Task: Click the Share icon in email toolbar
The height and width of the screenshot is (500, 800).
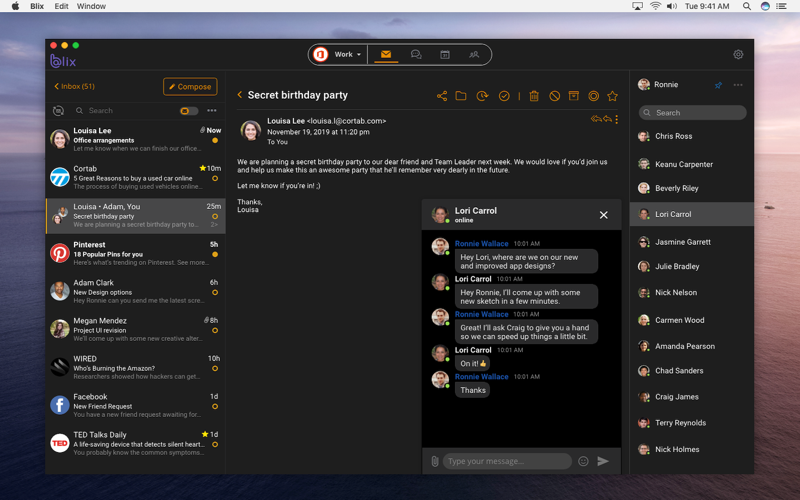Action: point(442,95)
